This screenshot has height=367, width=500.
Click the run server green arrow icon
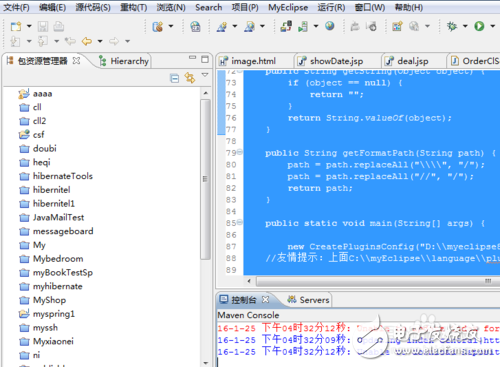click(303, 26)
